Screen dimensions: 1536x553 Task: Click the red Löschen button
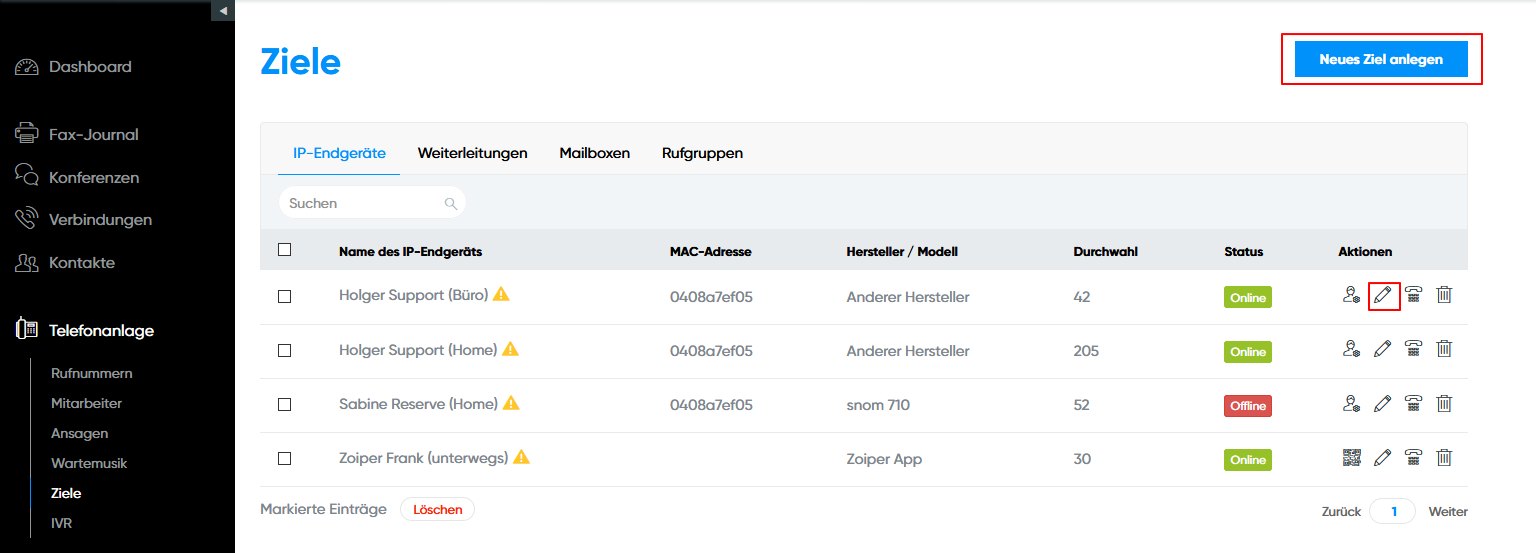point(437,509)
